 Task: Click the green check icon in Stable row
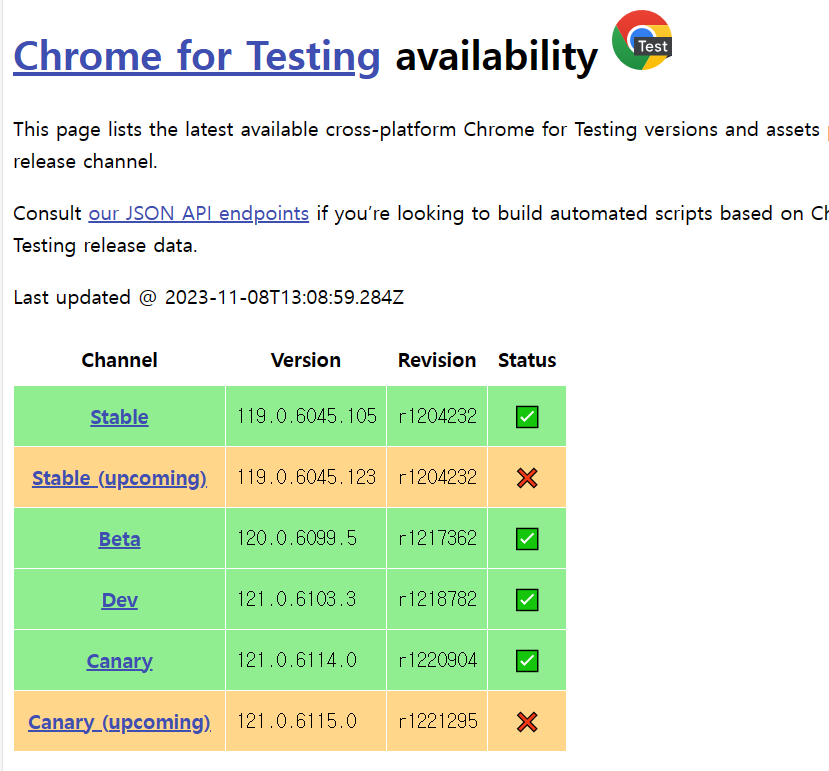click(x=527, y=417)
